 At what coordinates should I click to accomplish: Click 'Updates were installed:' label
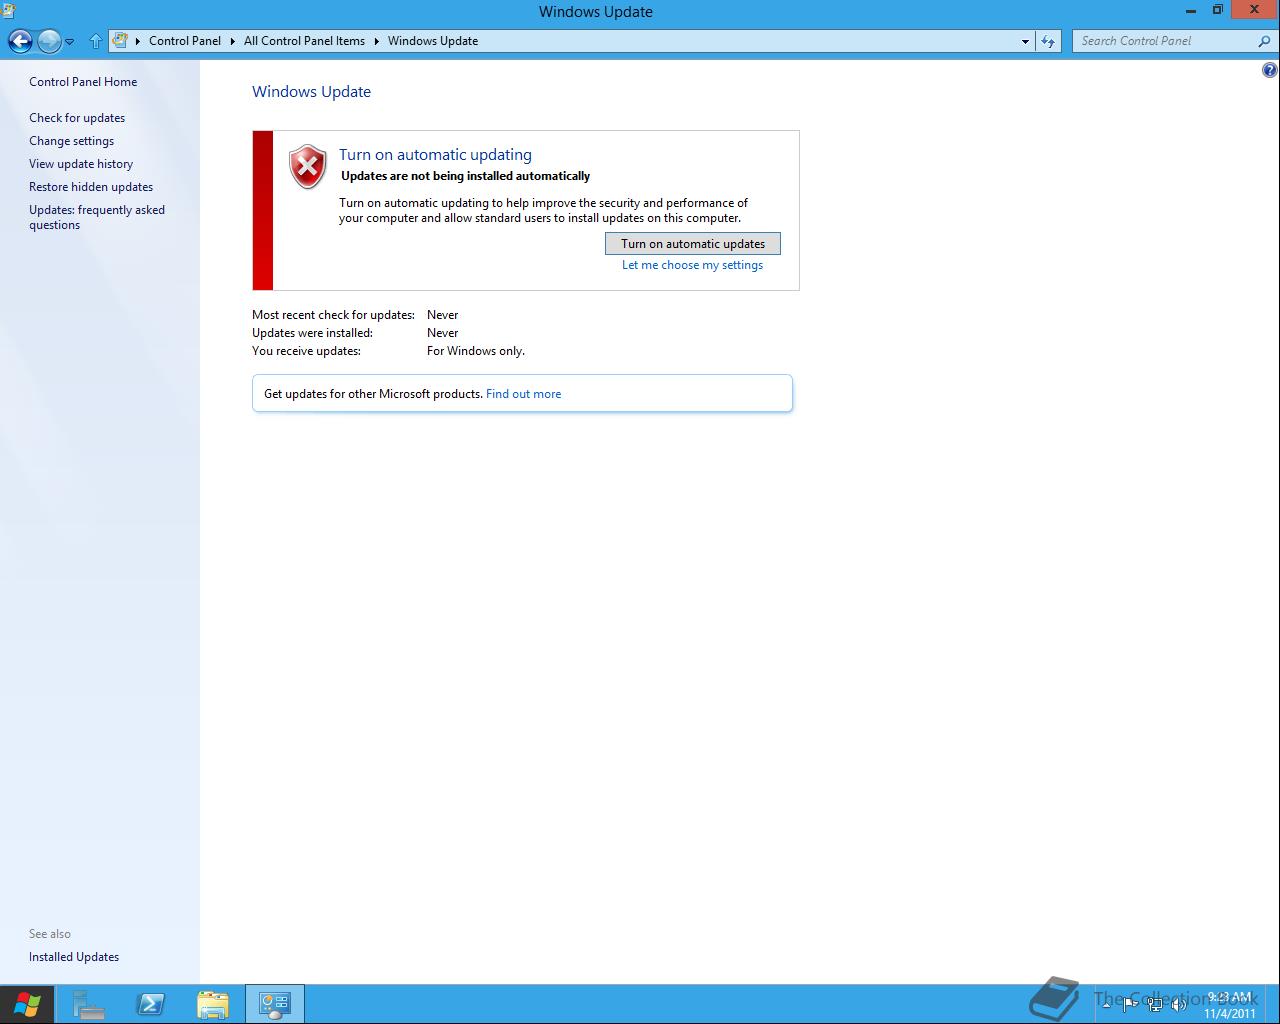click(312, 333)
